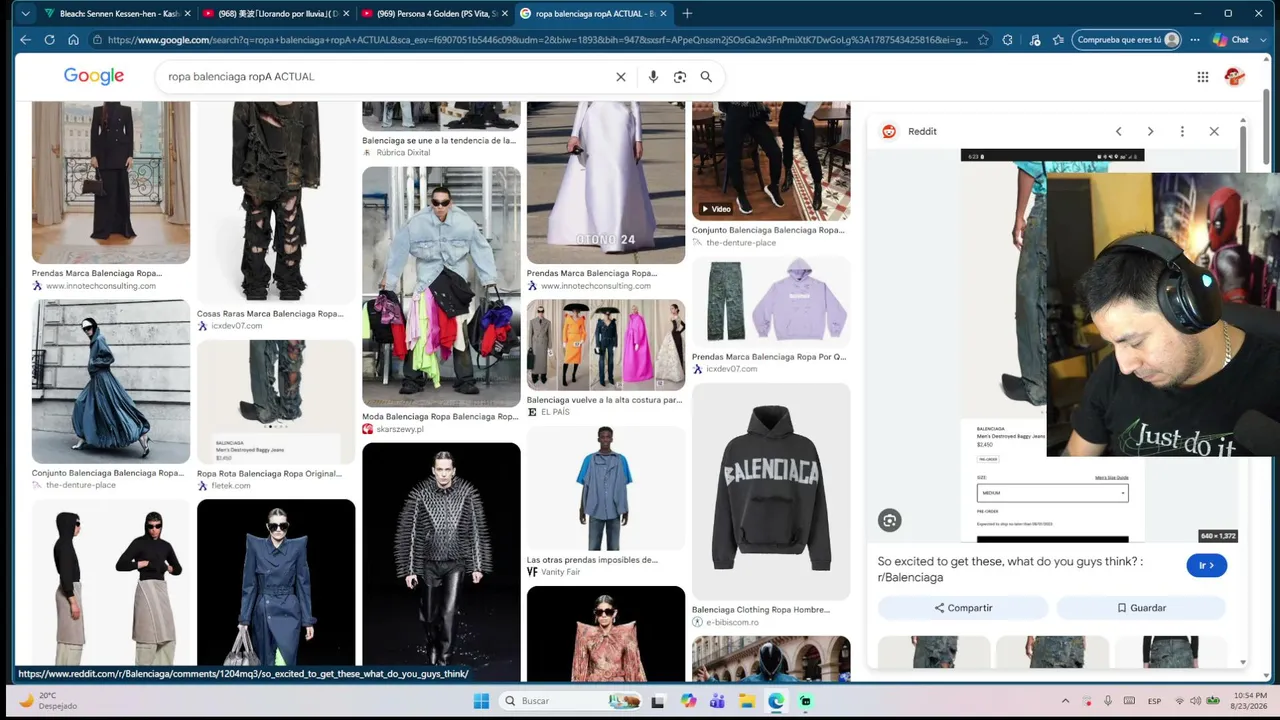Close the Bleach: Sennen Kessen-hen tab

[186, 14]
